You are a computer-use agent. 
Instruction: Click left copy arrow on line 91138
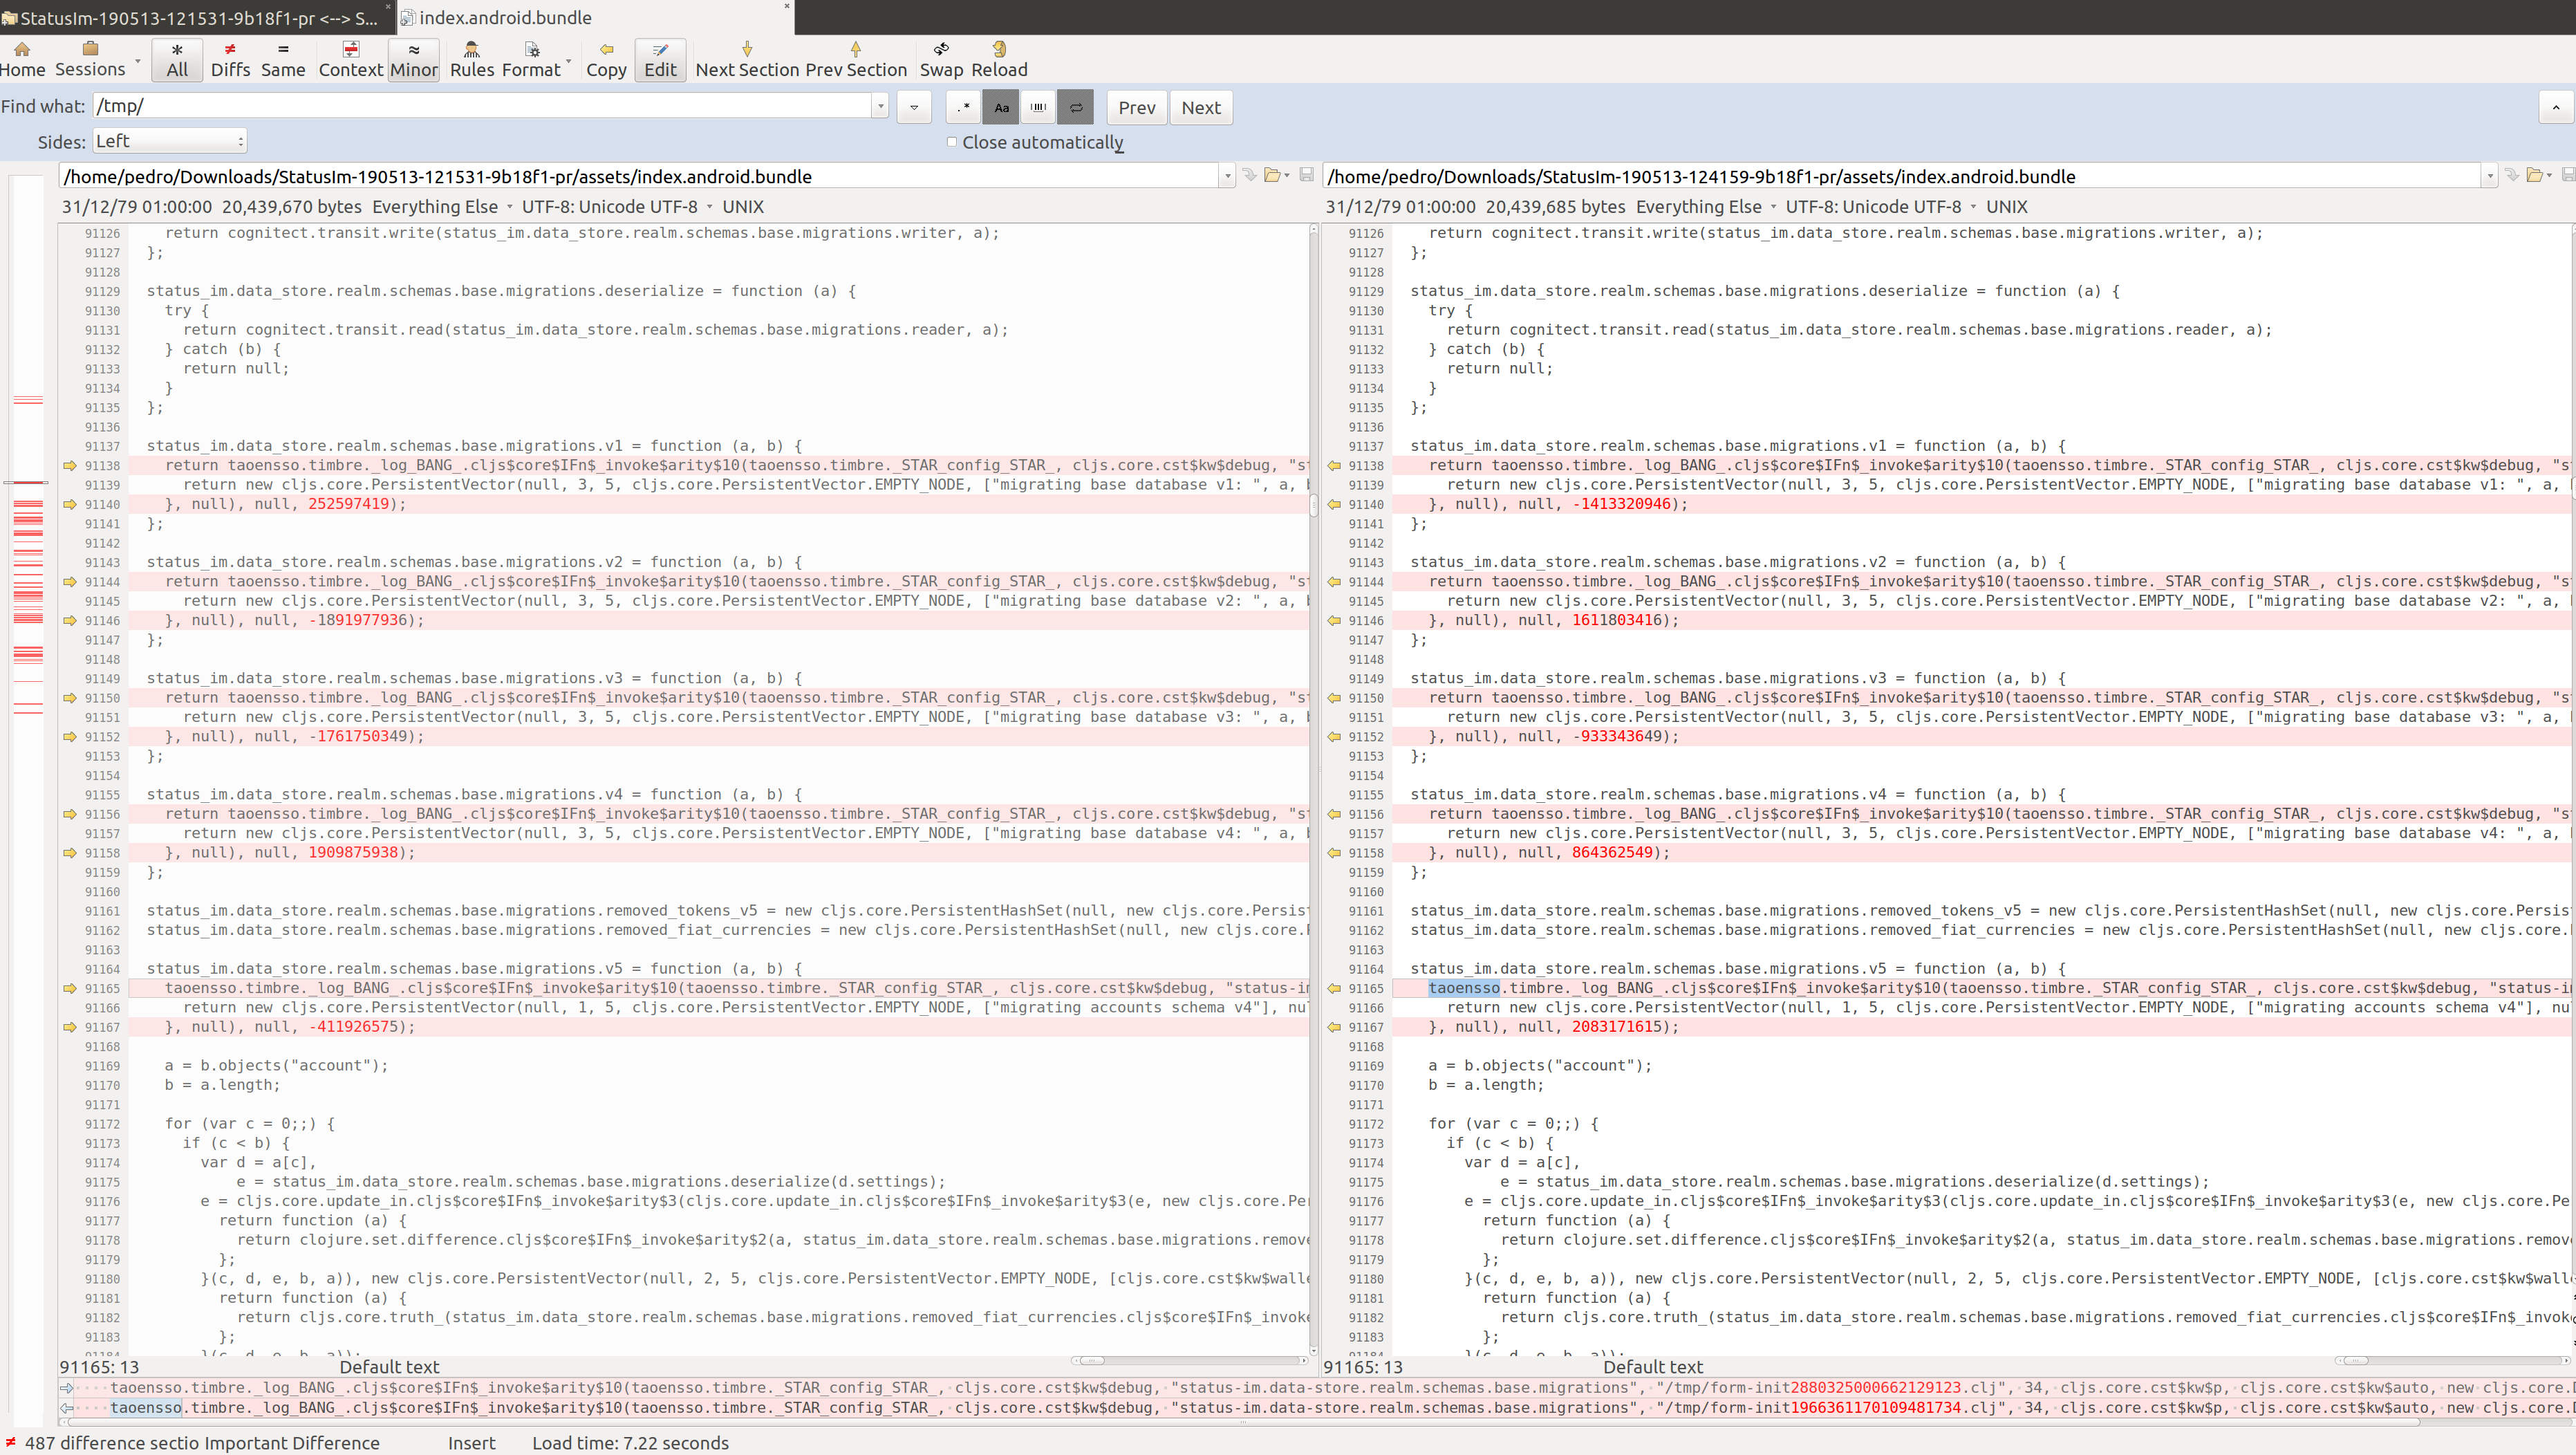click(x=70, y=465)
